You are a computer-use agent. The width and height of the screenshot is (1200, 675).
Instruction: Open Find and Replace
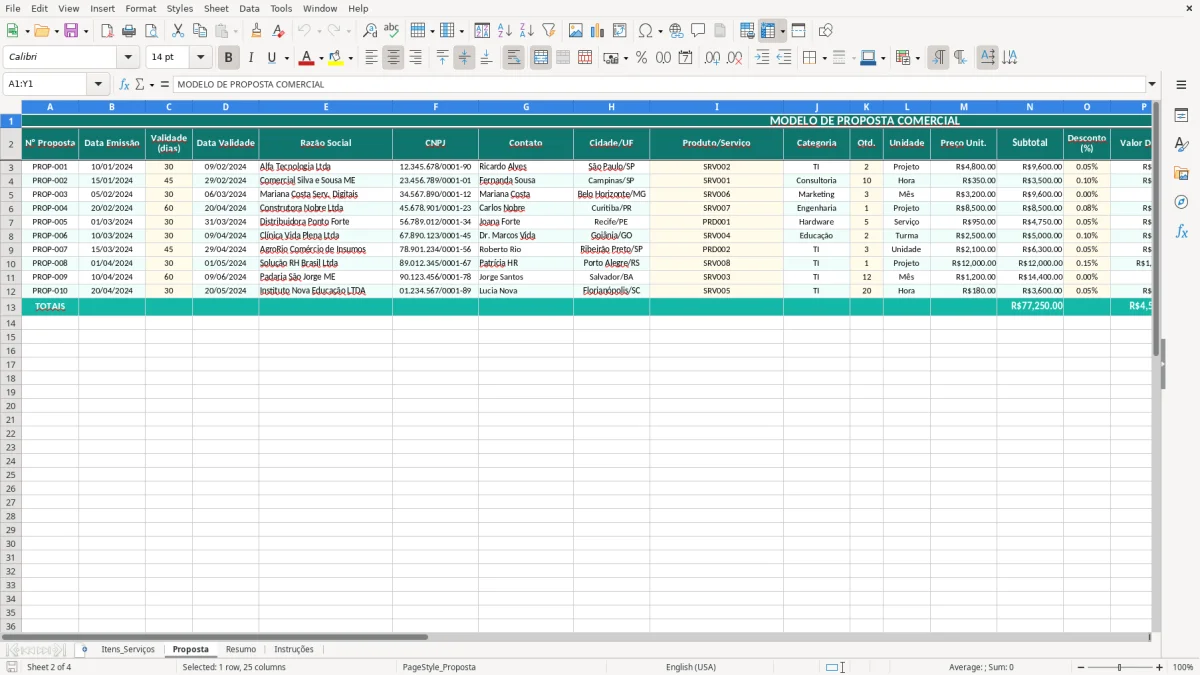[370, 31]
